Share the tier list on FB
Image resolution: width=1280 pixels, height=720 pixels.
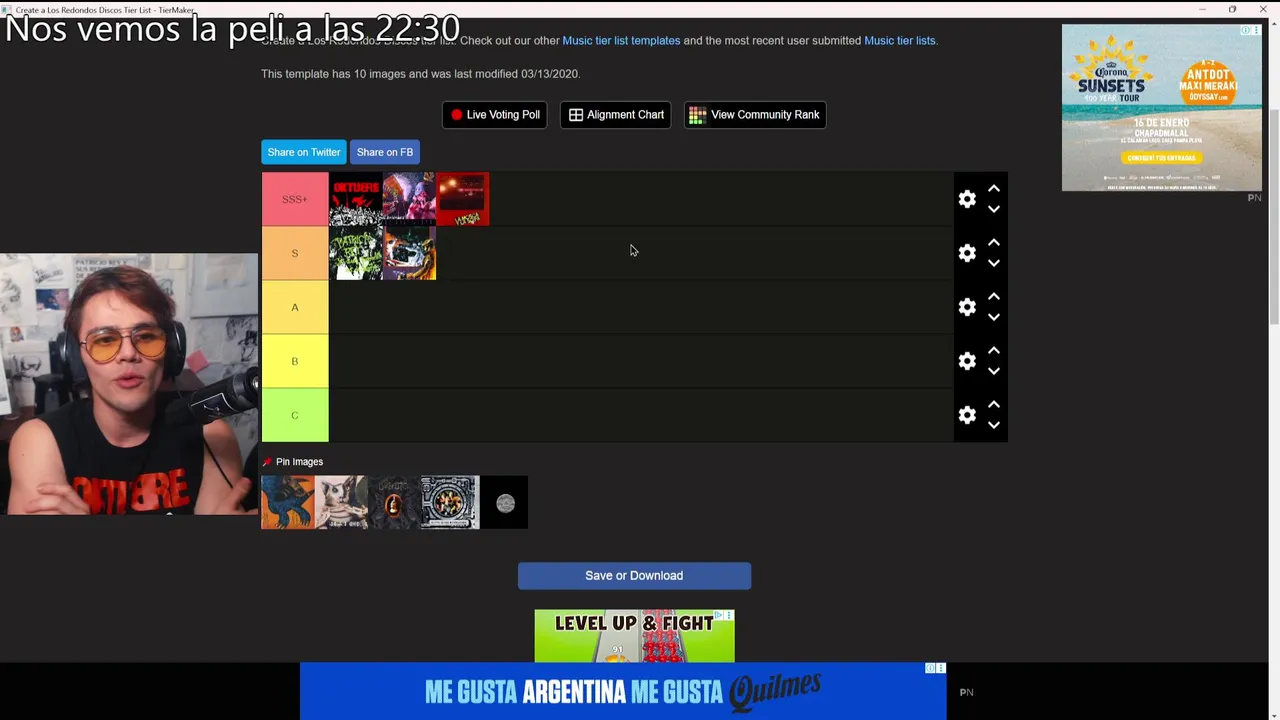coord(385,152)
